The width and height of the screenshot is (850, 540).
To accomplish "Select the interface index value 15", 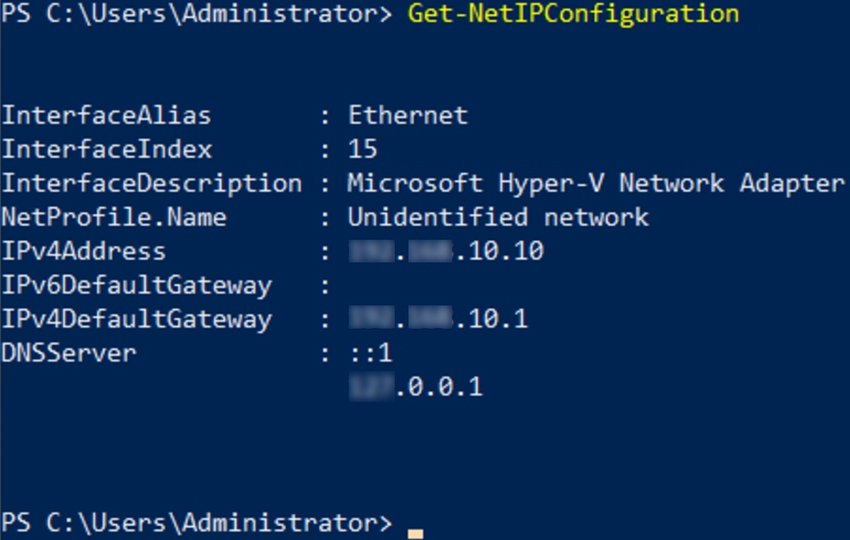I will pyautogui.click(x=362, y=149).
